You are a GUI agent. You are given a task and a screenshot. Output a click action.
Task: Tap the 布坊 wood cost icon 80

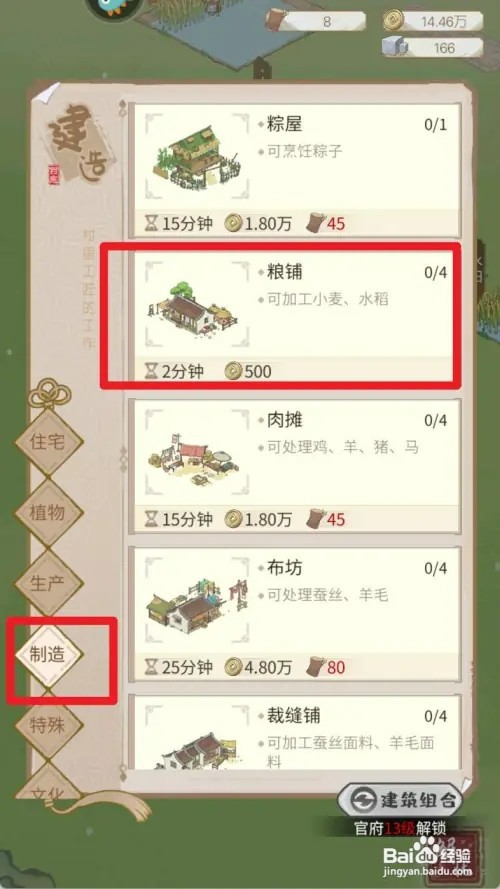[x=315, y=667]
